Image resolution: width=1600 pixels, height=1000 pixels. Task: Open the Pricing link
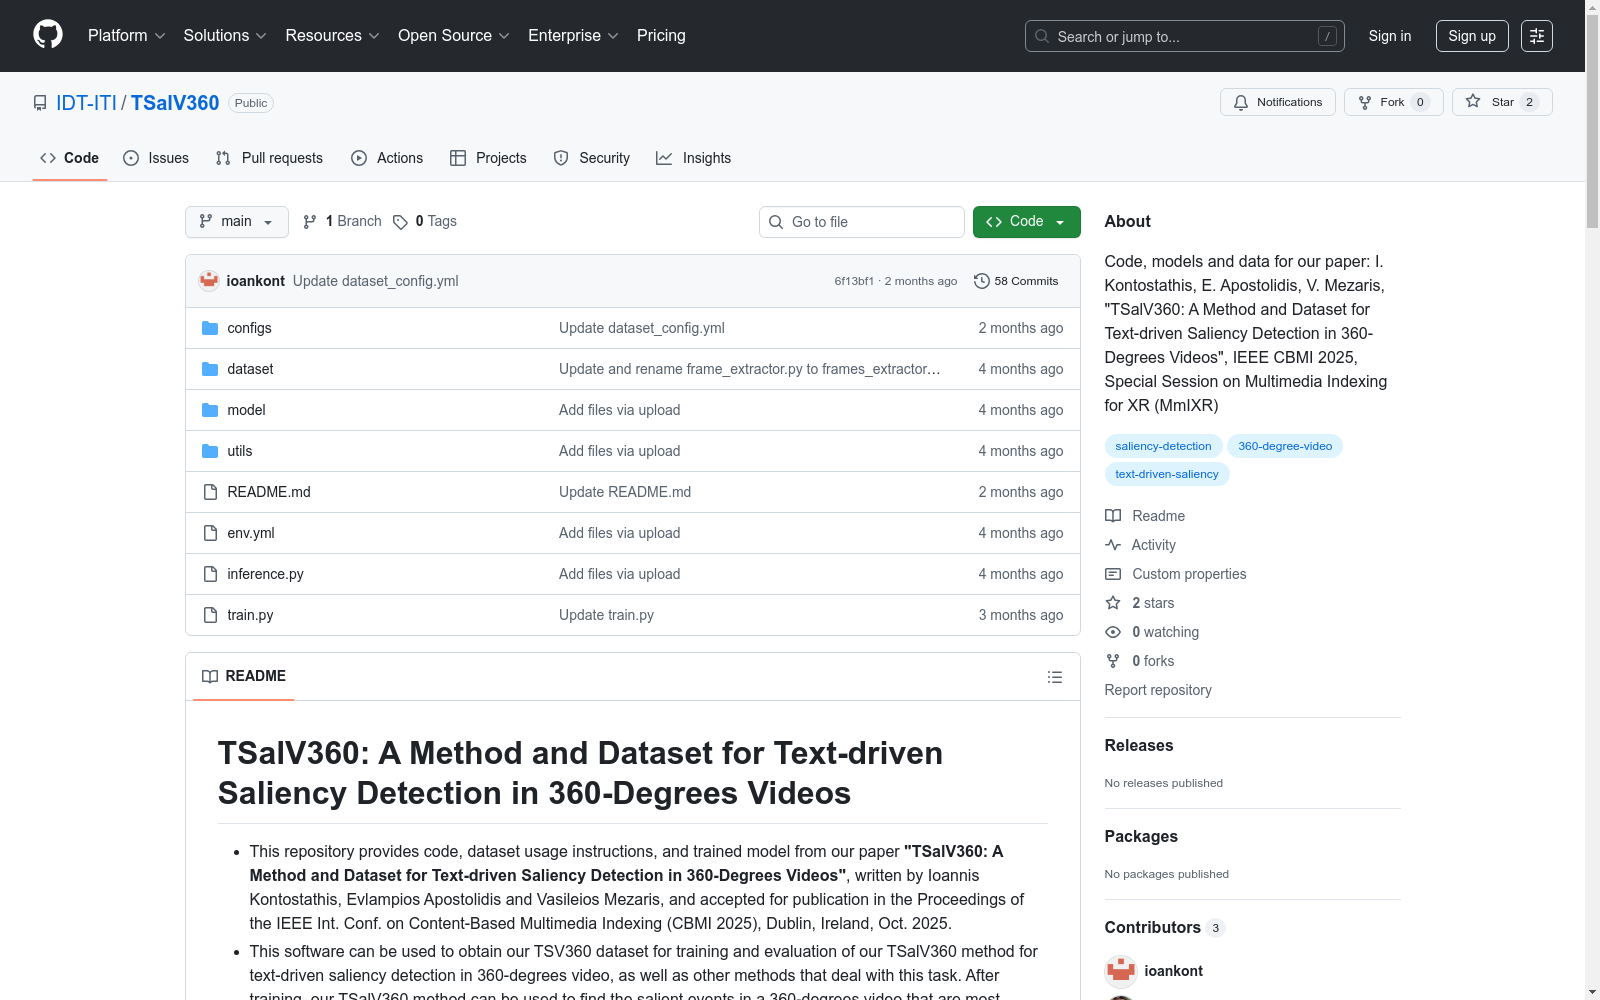(661, 36)
